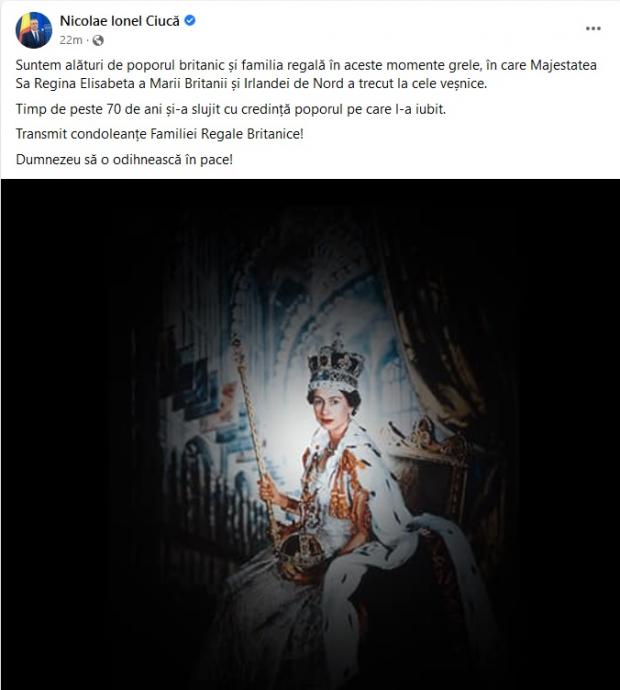The image size is (620, 690).
Task: Click the Dumnezeu să o odihnească line
Action: (124, 159)
